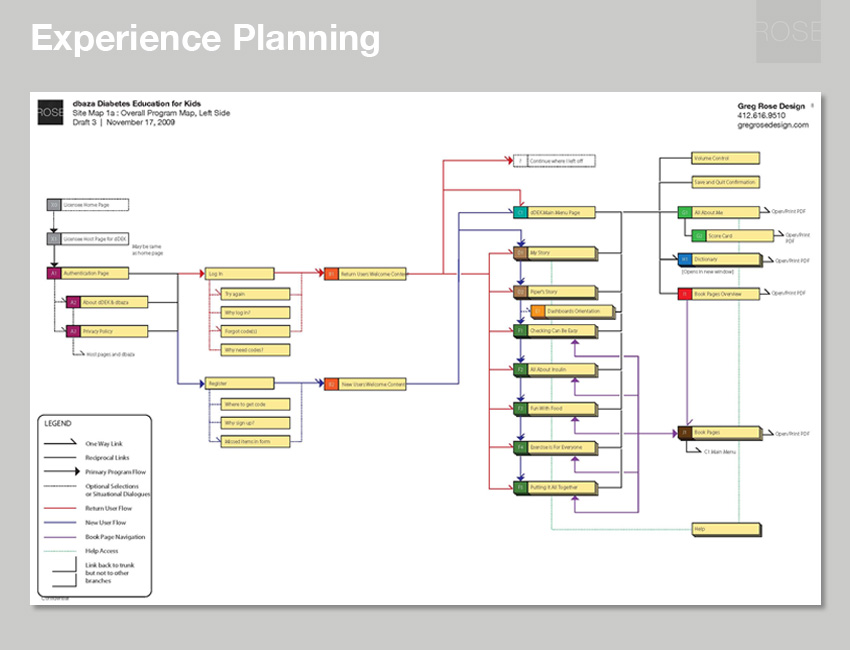Click the C1 Main Menu link label

point(720,452)
